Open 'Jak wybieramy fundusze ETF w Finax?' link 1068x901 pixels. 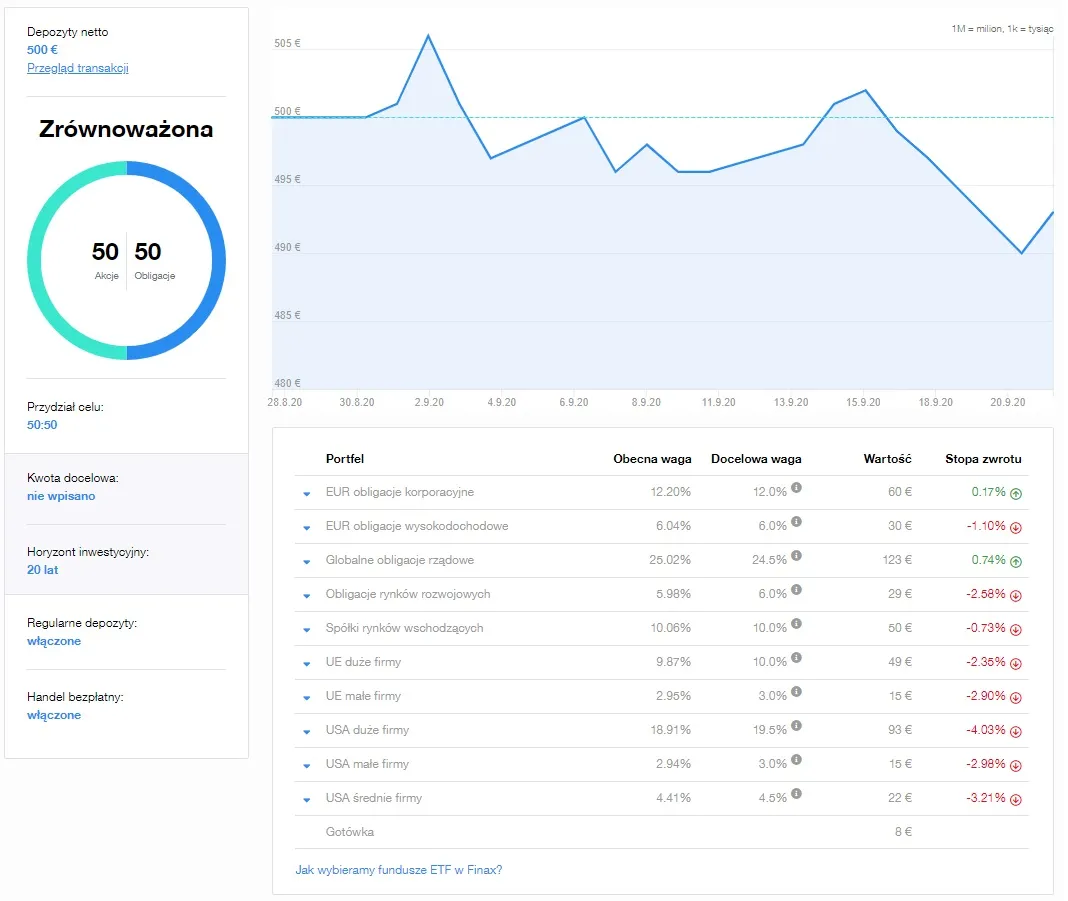[x=398, y=870]
